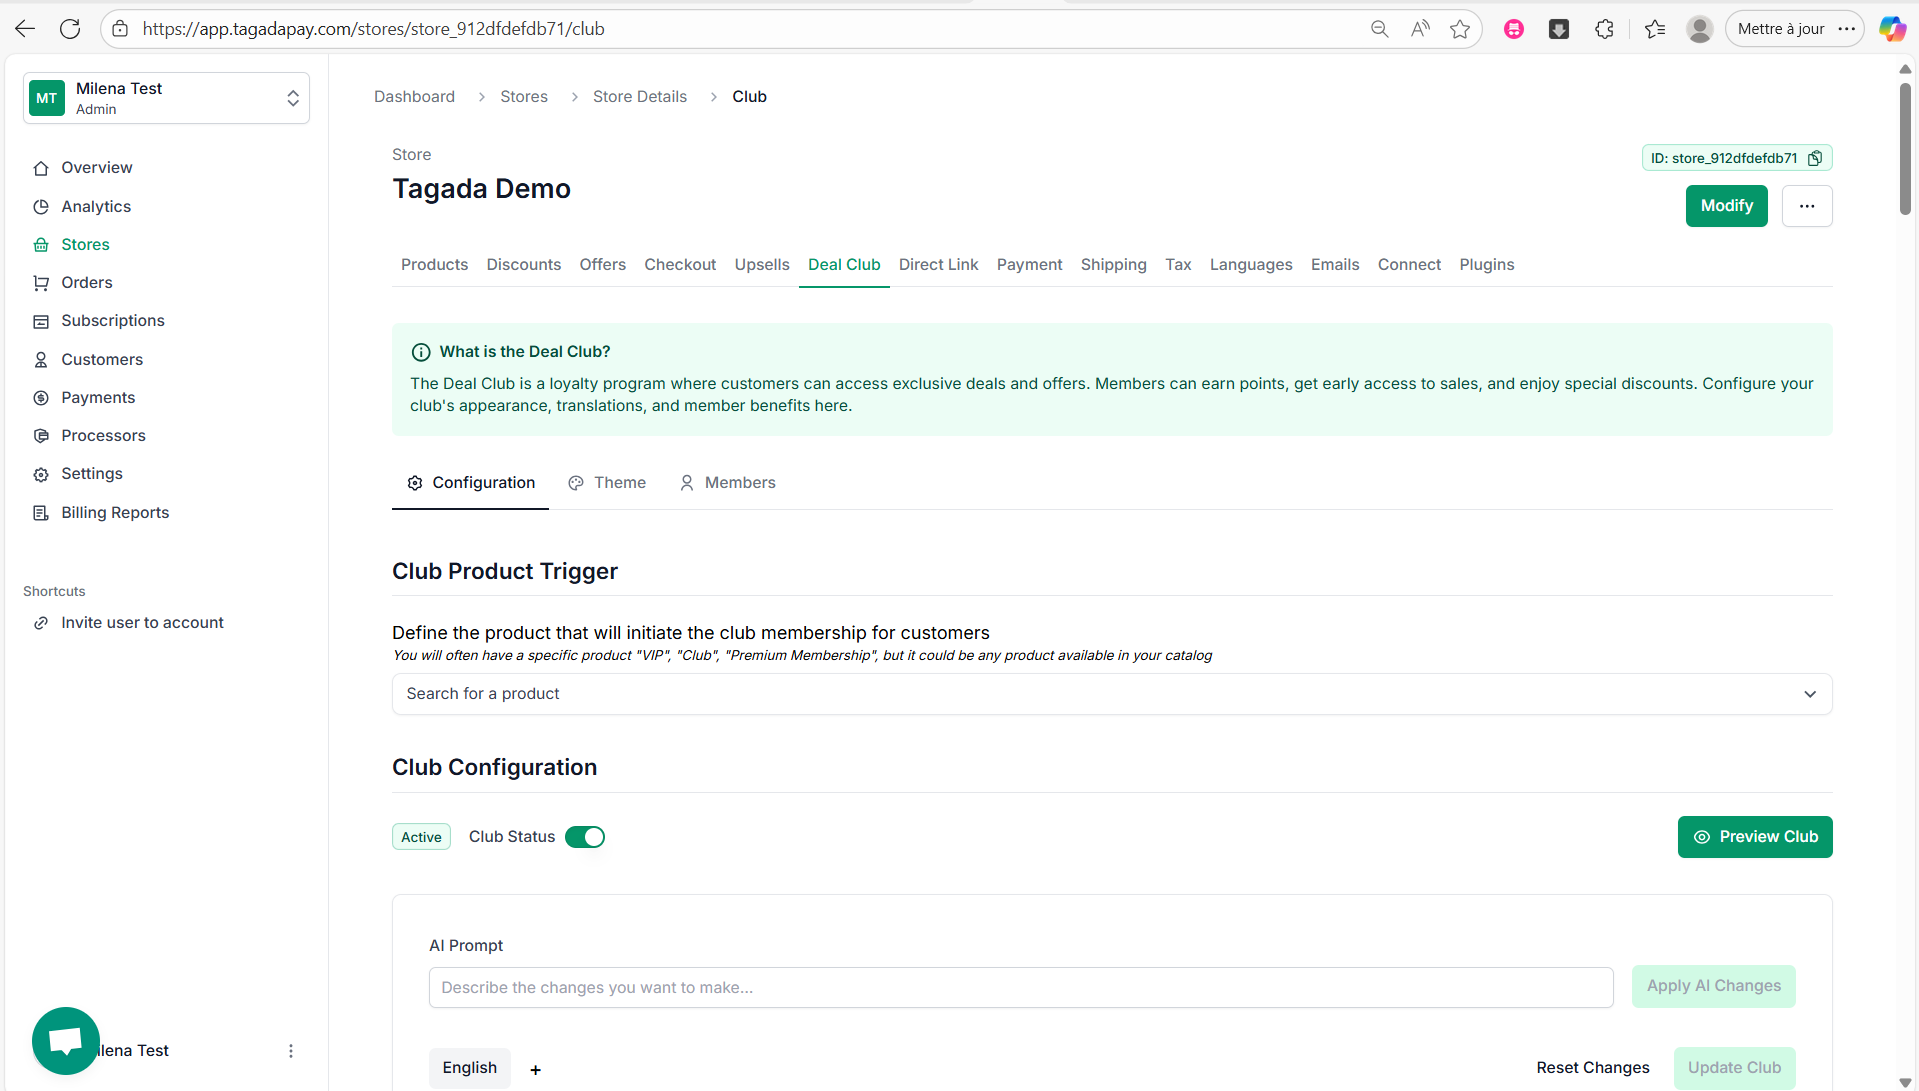Click the plus icon to add a language

[536, 1070]
